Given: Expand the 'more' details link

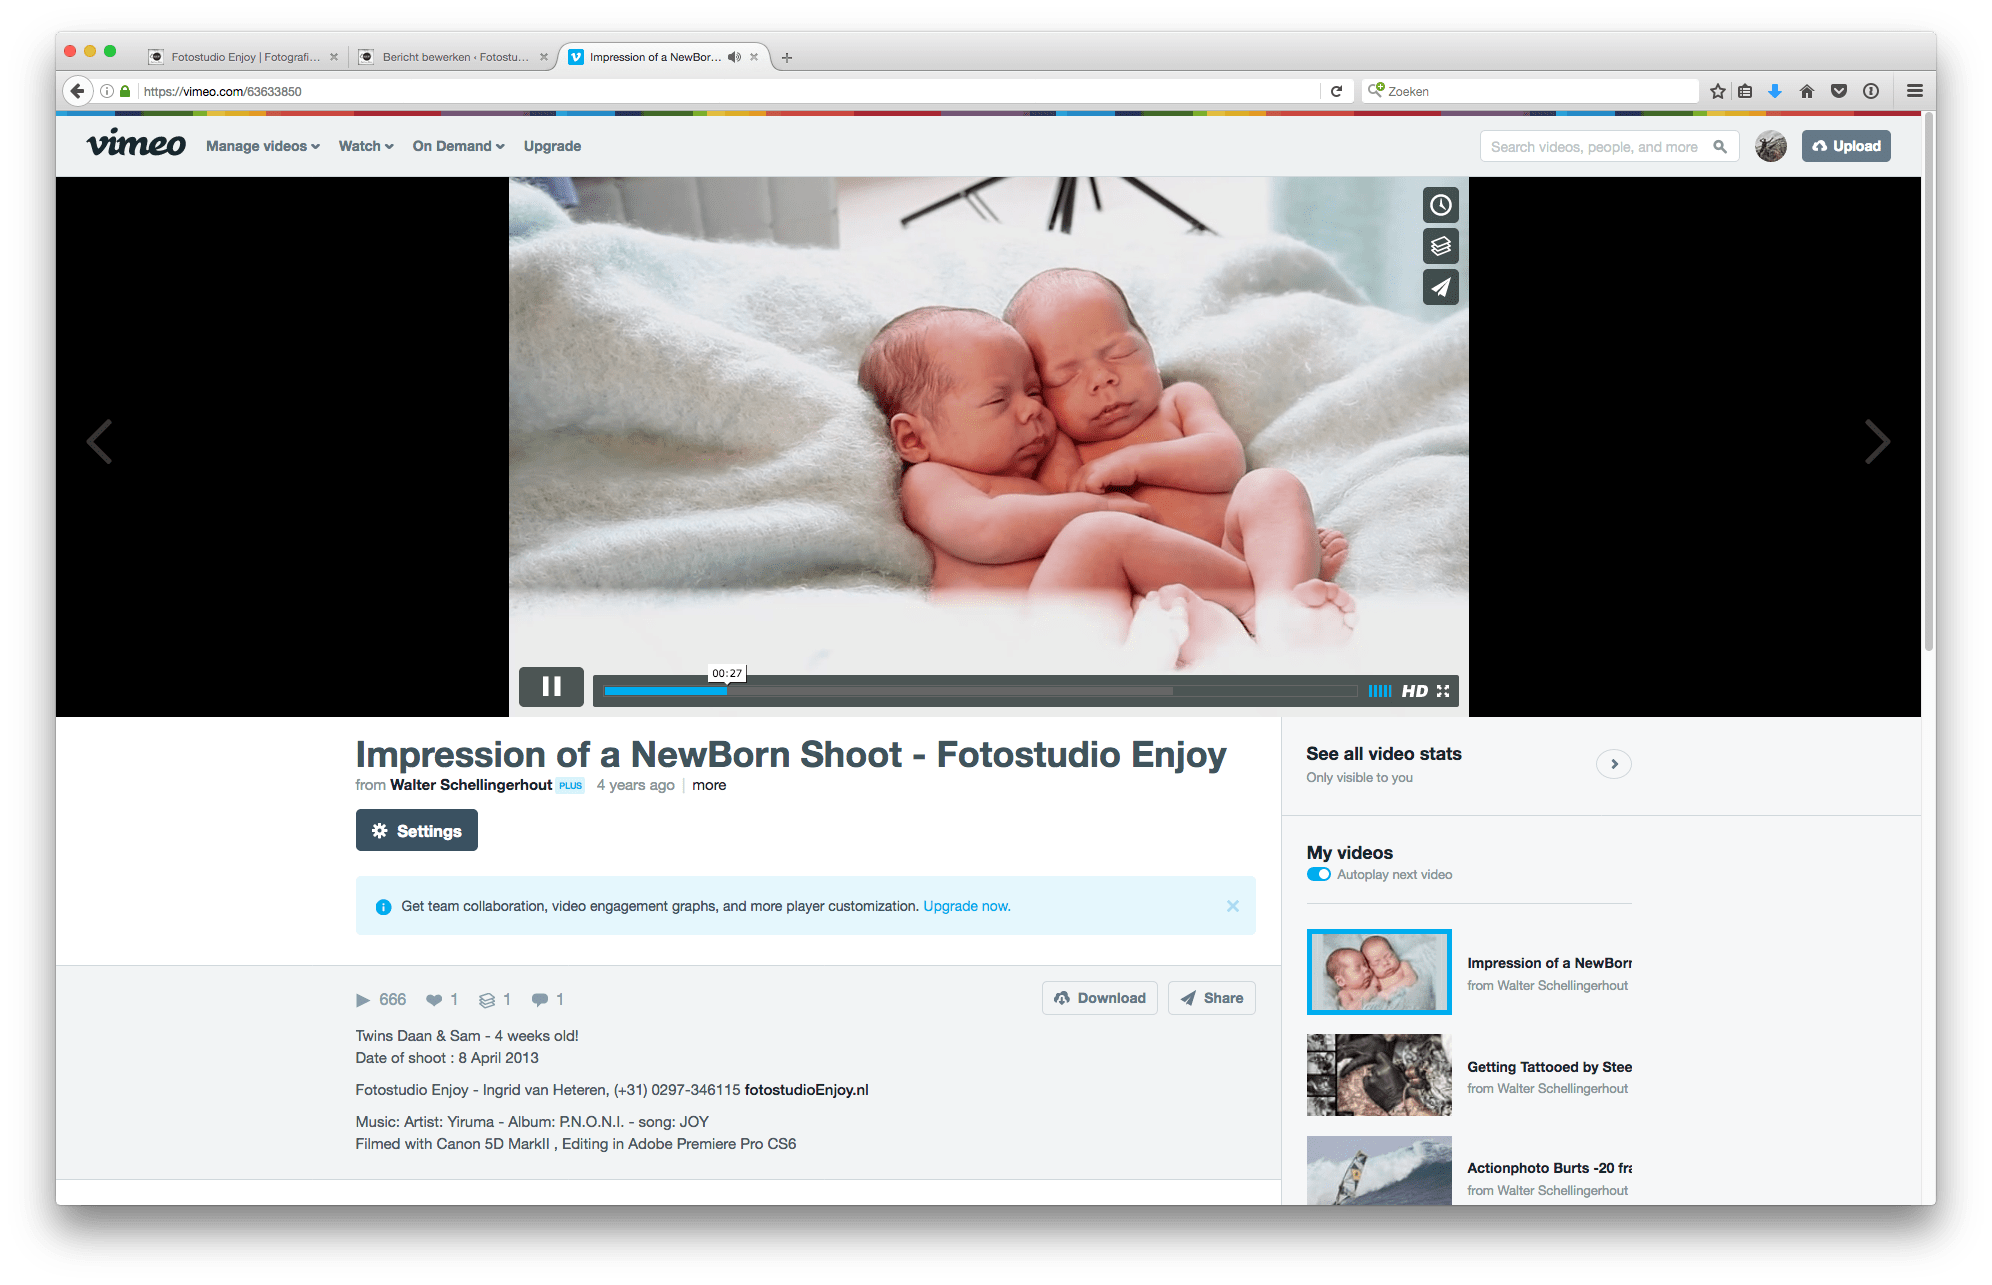Looking at the screenshot, I should click(x=709, y=785).
